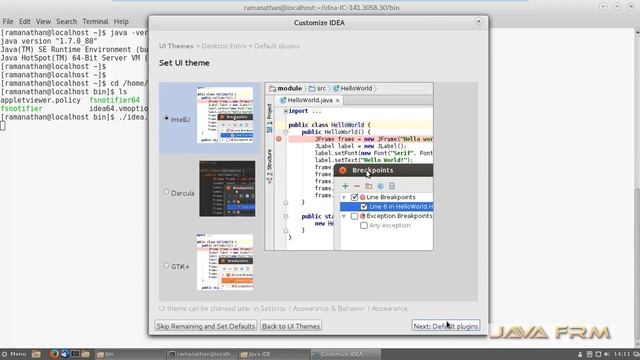
Task: Switch to Customize IDEA taskbar window
Action: (345, 354)
